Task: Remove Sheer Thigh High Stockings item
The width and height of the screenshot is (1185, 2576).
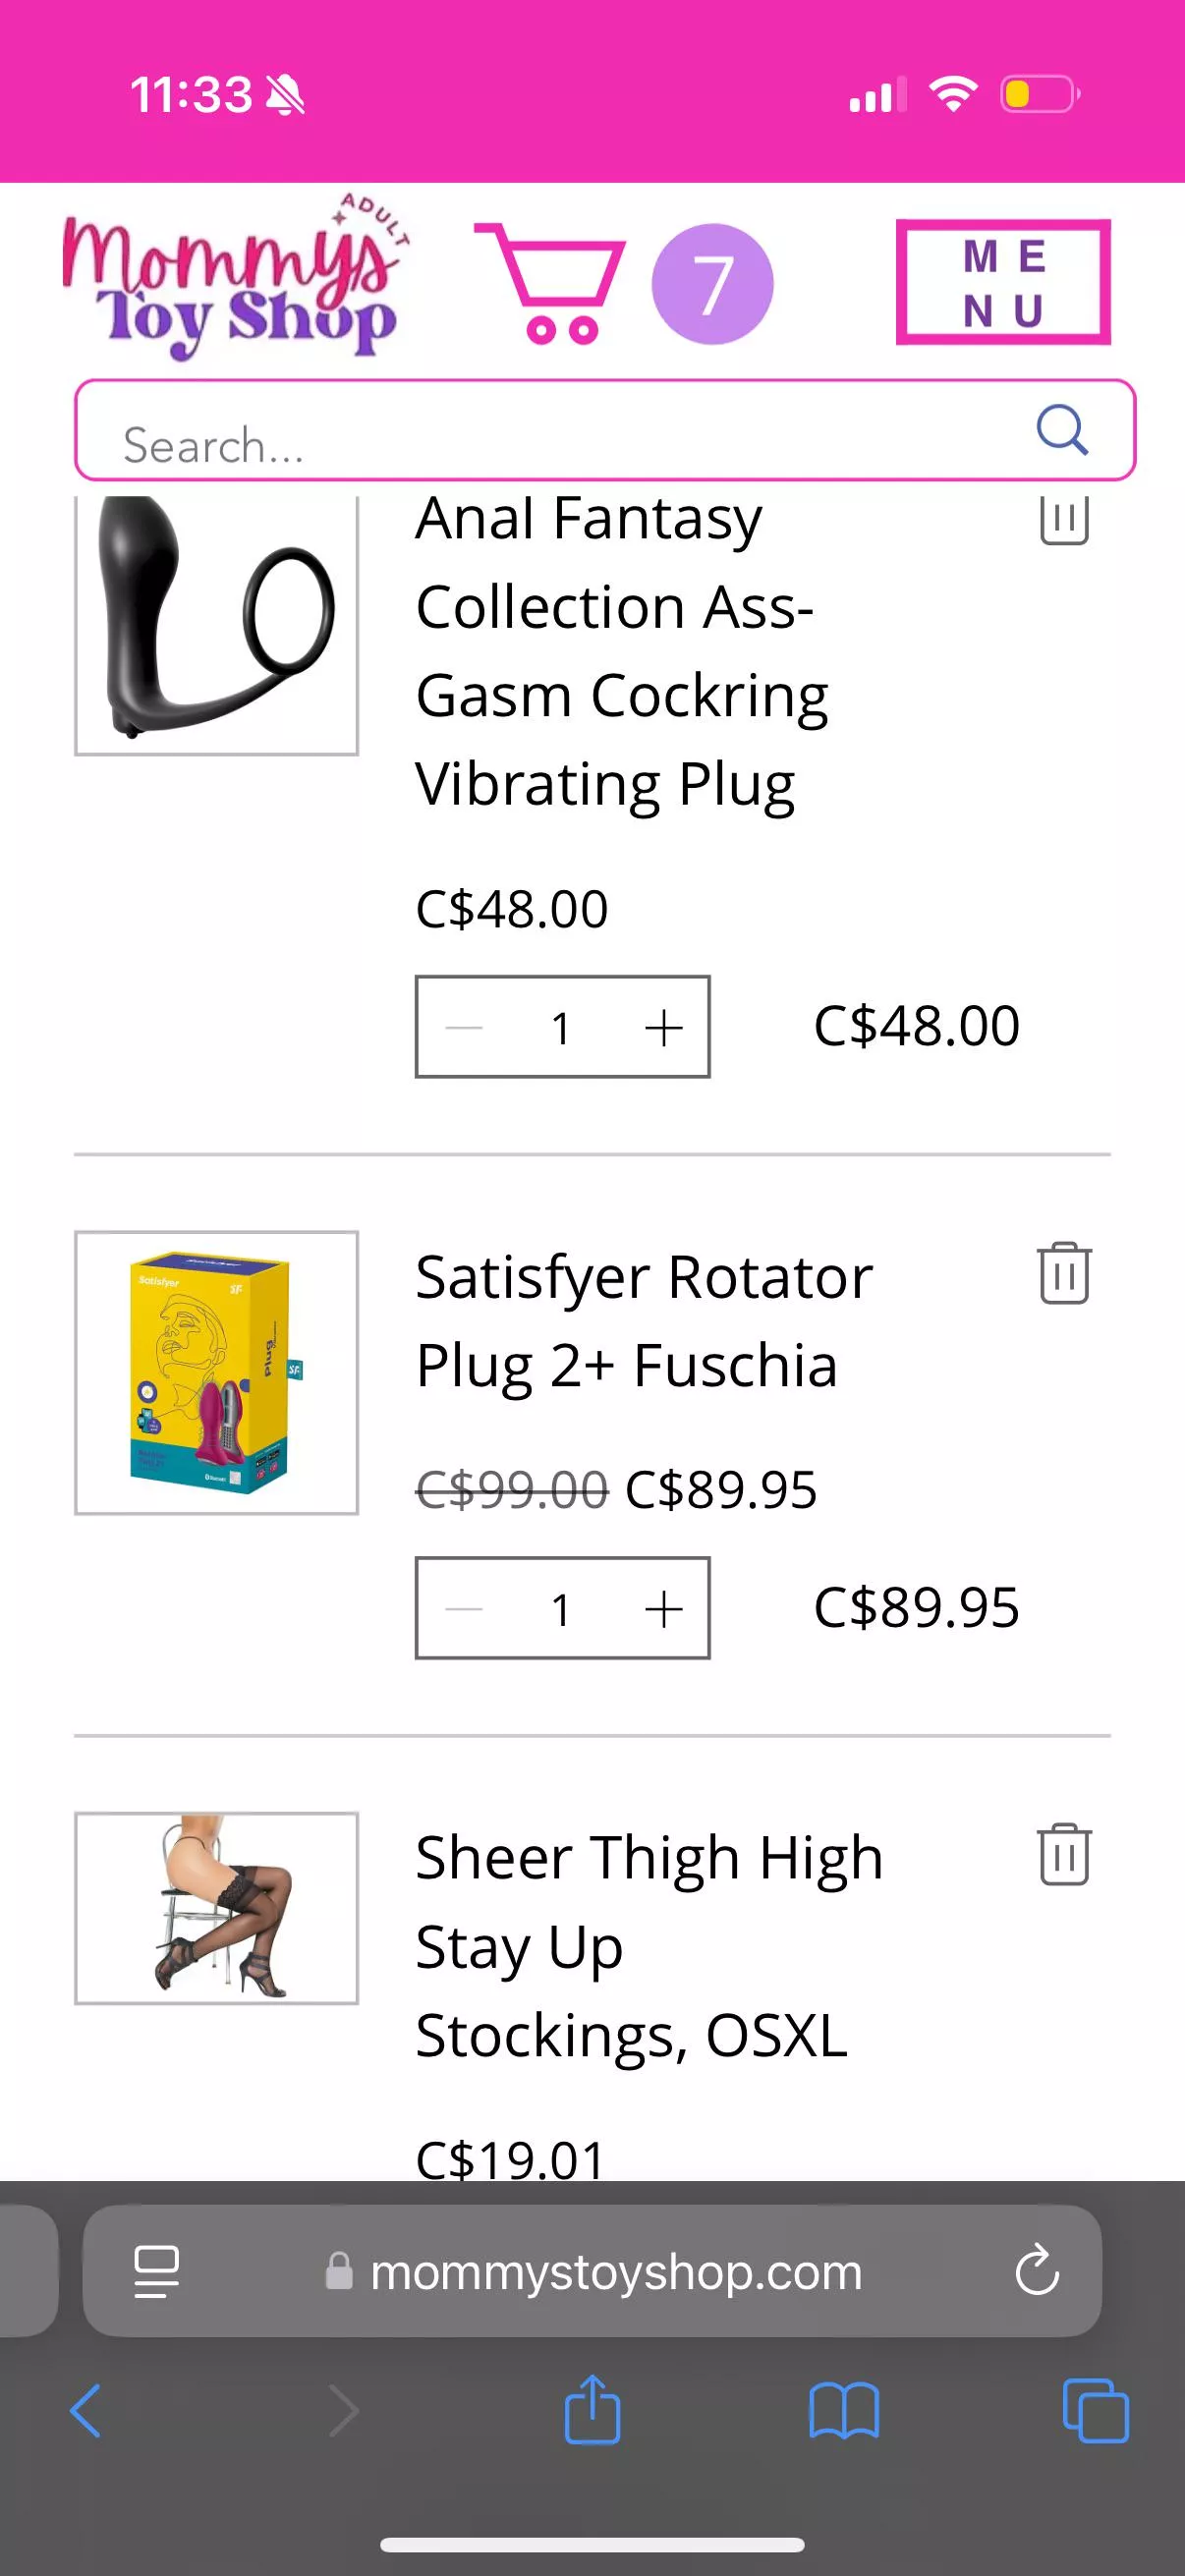Action: [1064, 1855]
